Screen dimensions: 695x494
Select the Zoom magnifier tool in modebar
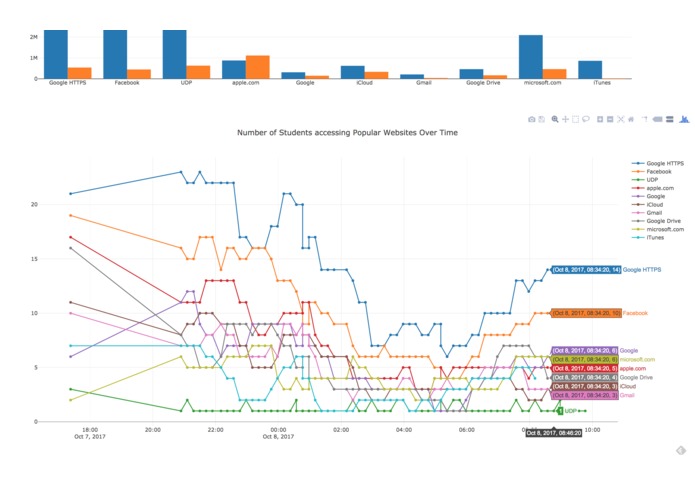[554, 119]
